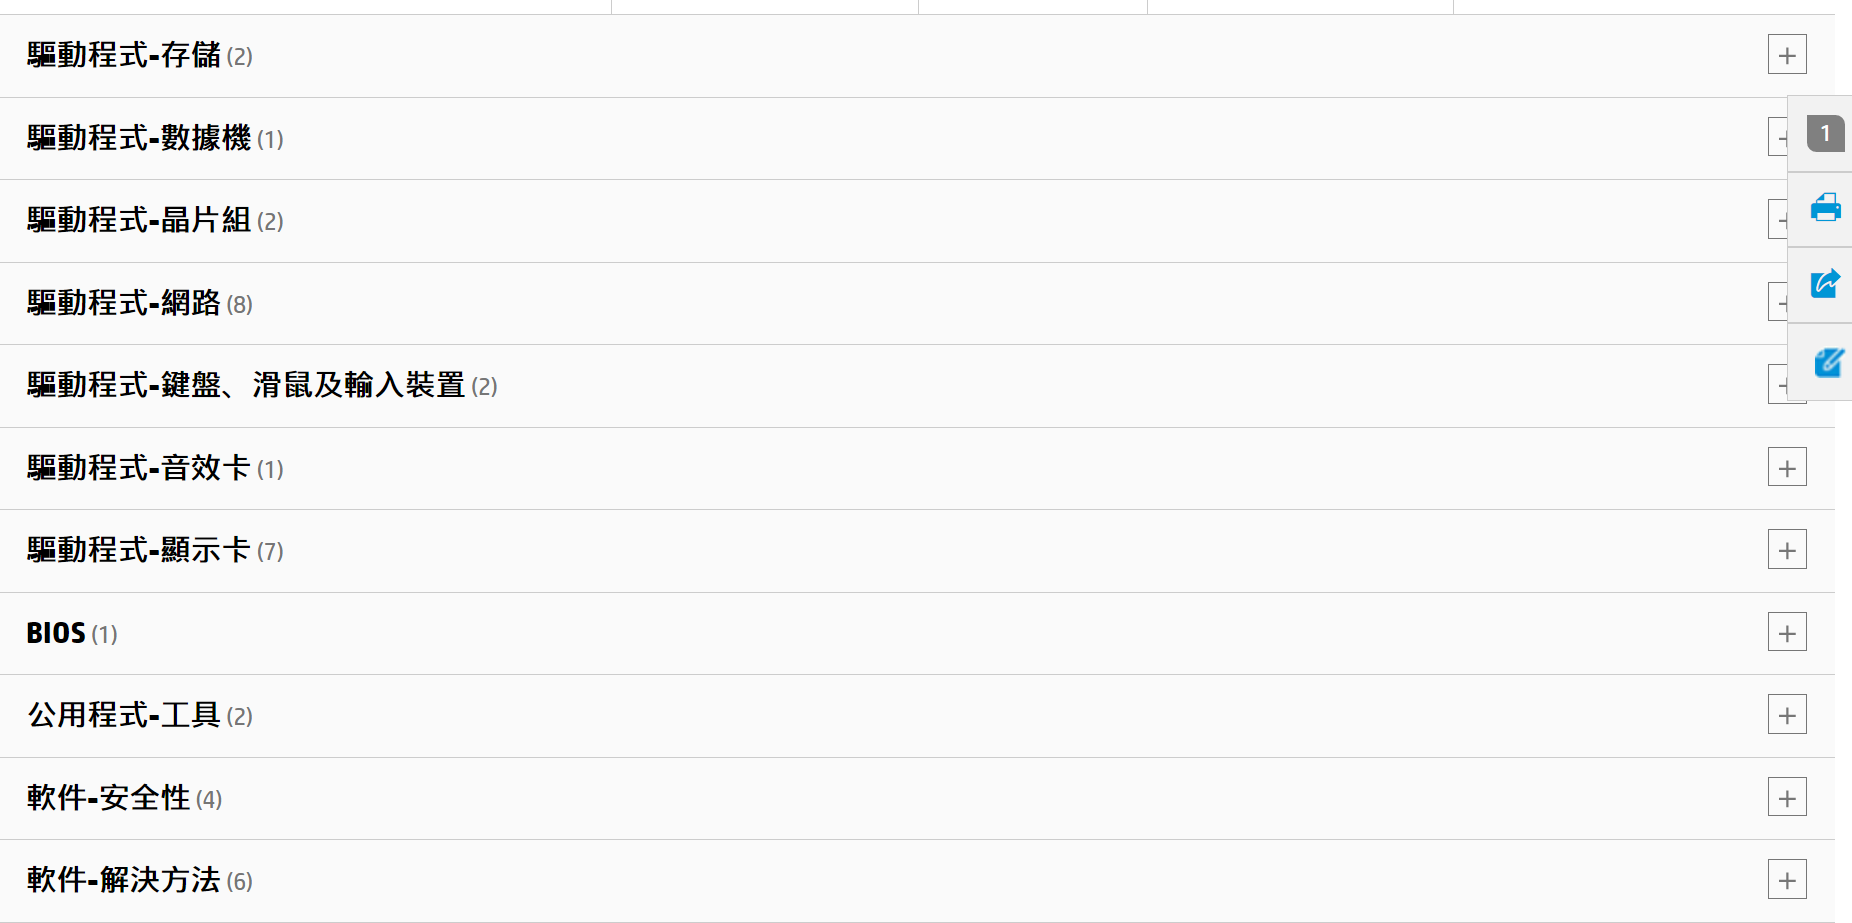Click the plus icon on the BIOS row
The image size is (1852, 923).
pos(1787,633)
